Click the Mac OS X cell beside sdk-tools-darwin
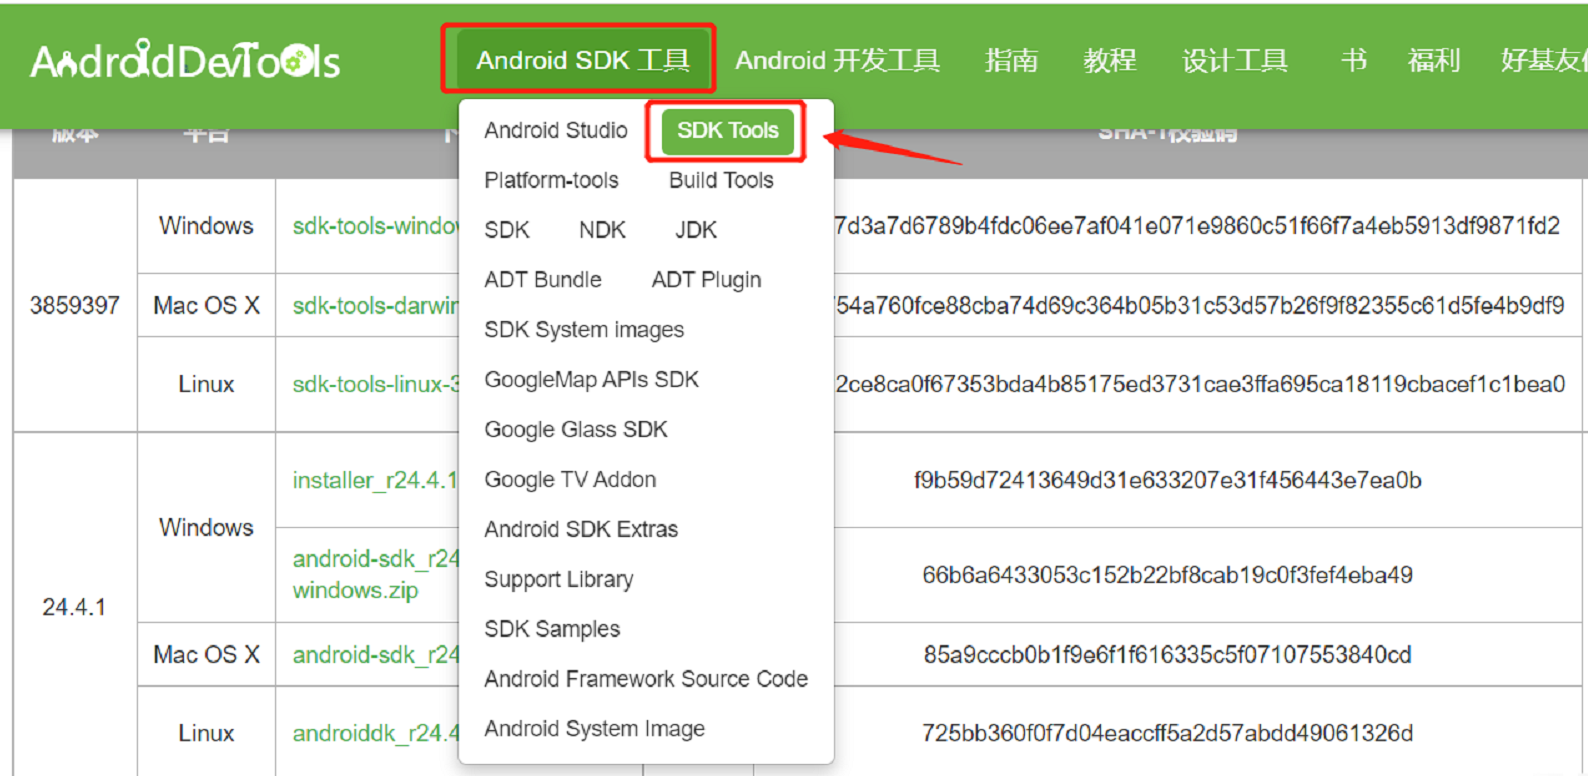The image size is (1588, 776). 206,305
